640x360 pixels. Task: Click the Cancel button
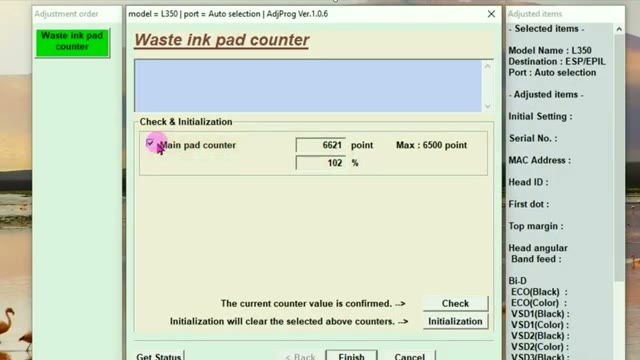(409, 356)
